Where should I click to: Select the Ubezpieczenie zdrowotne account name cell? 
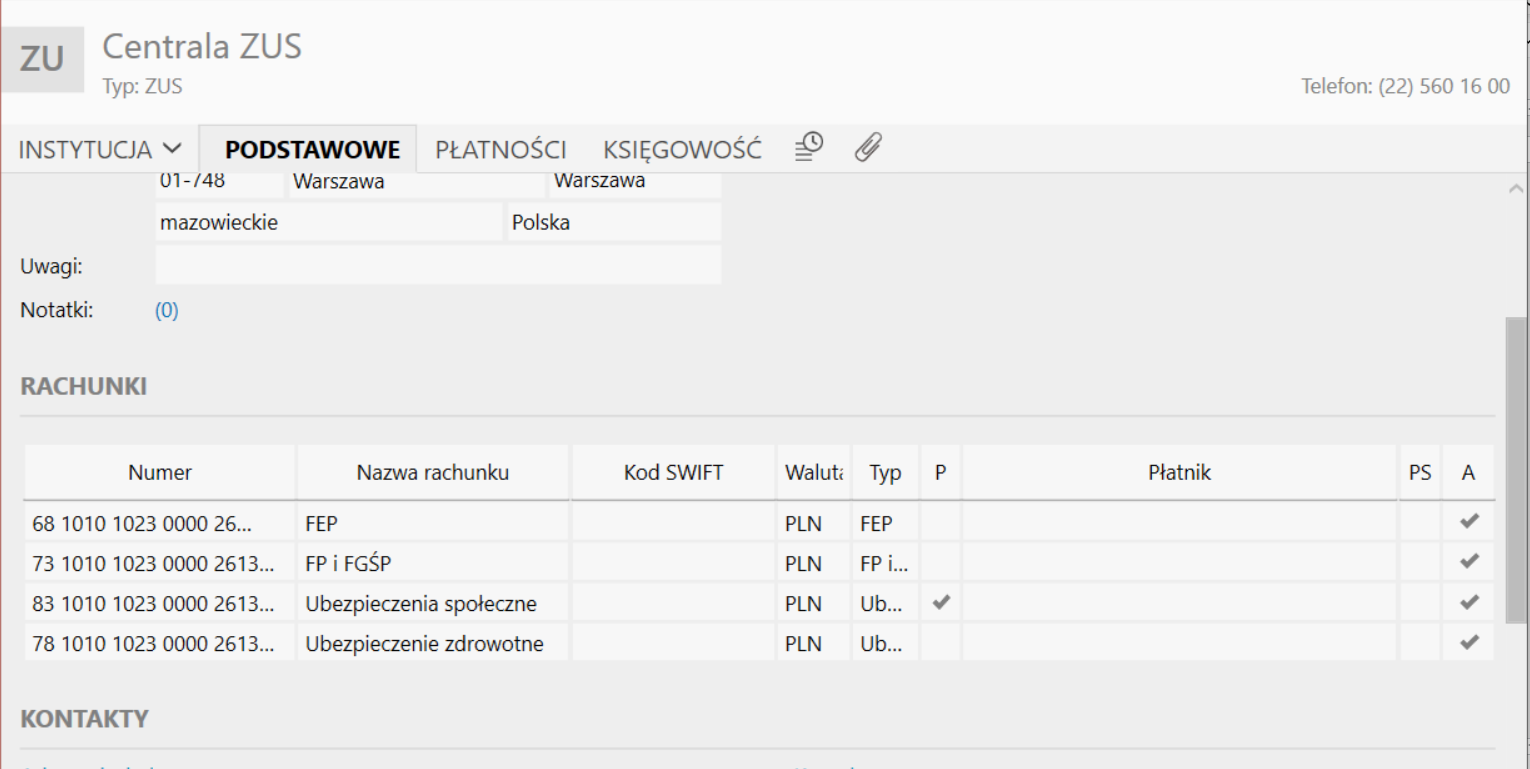click(x=433, y=643)
